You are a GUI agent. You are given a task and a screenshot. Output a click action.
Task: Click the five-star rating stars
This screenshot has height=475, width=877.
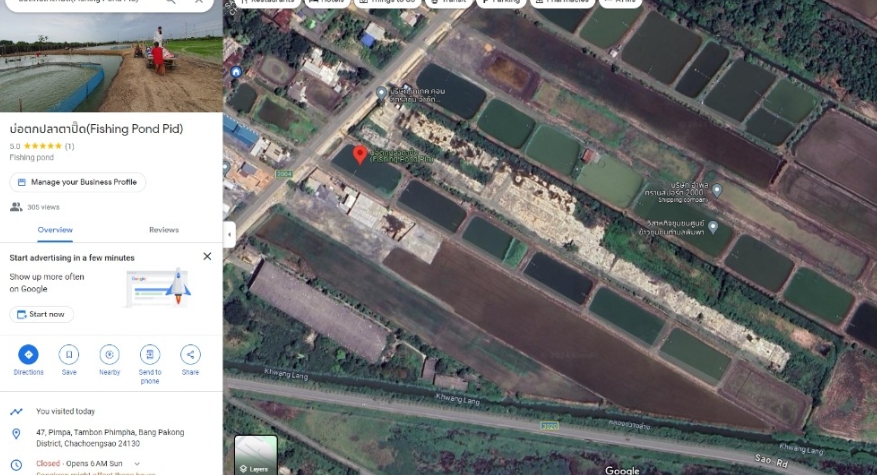[x=43, y=146]
